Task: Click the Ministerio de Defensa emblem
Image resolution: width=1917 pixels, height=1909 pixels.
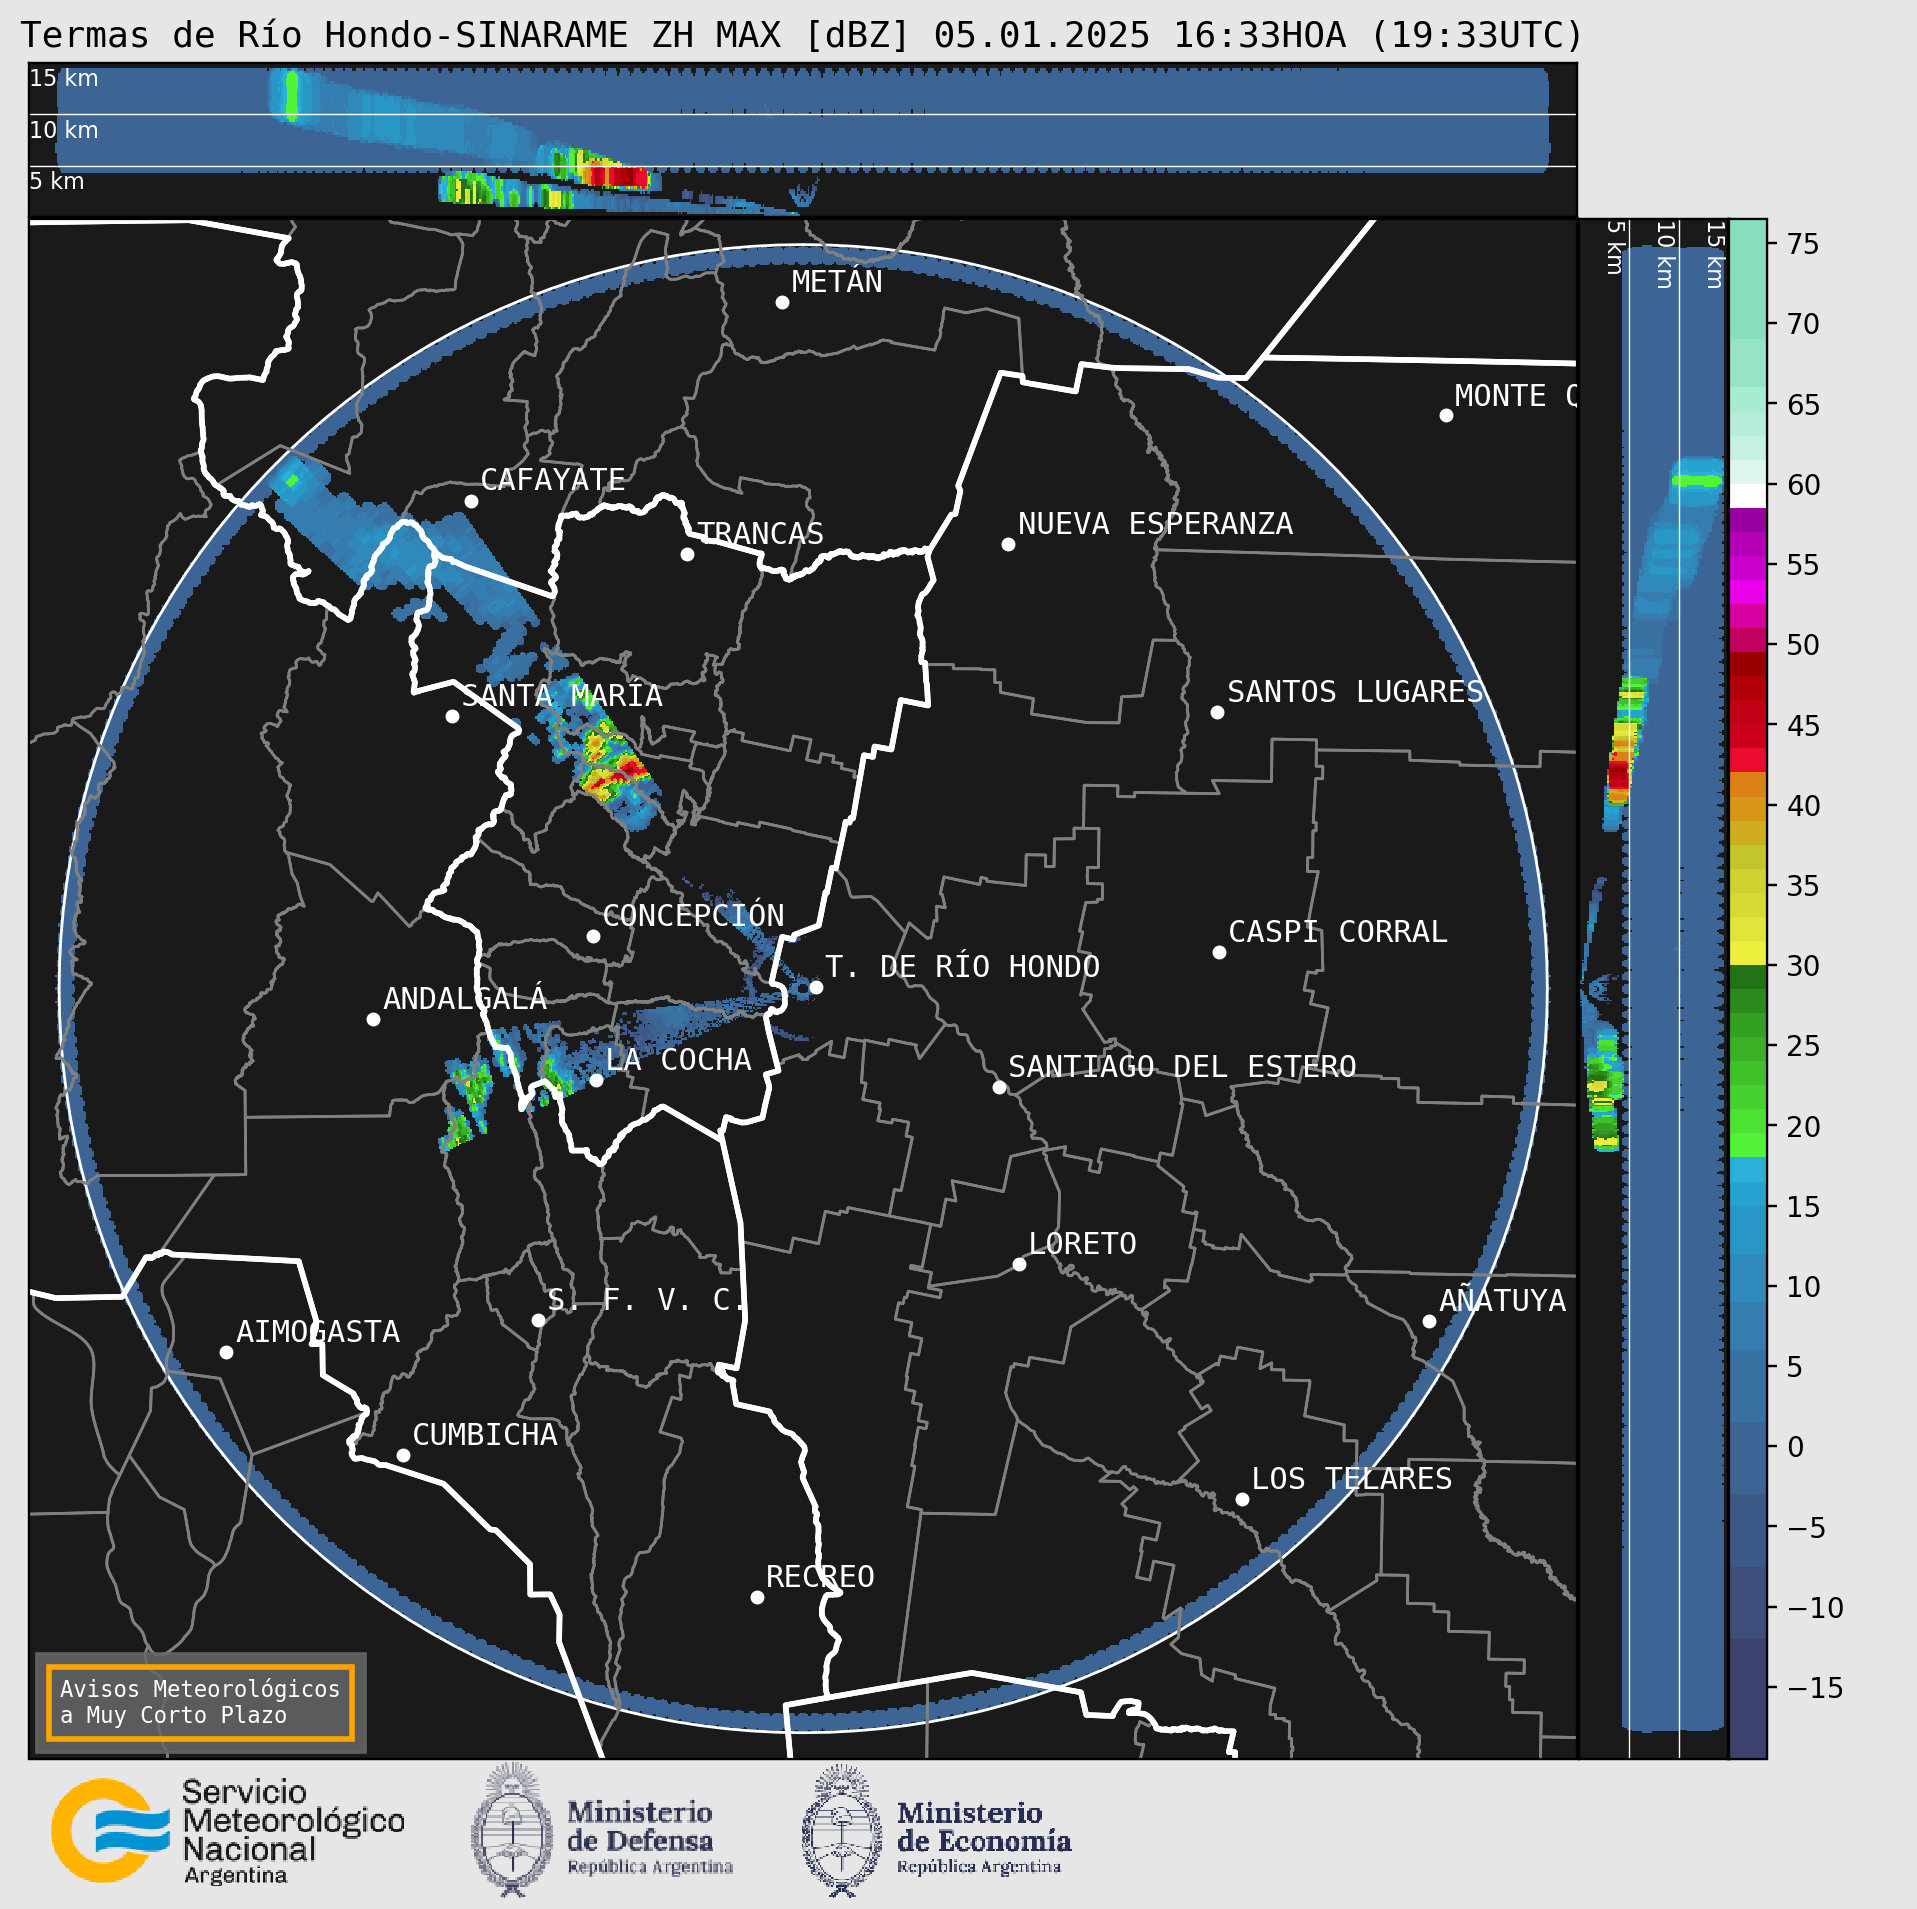Action: coord(512,1830)
